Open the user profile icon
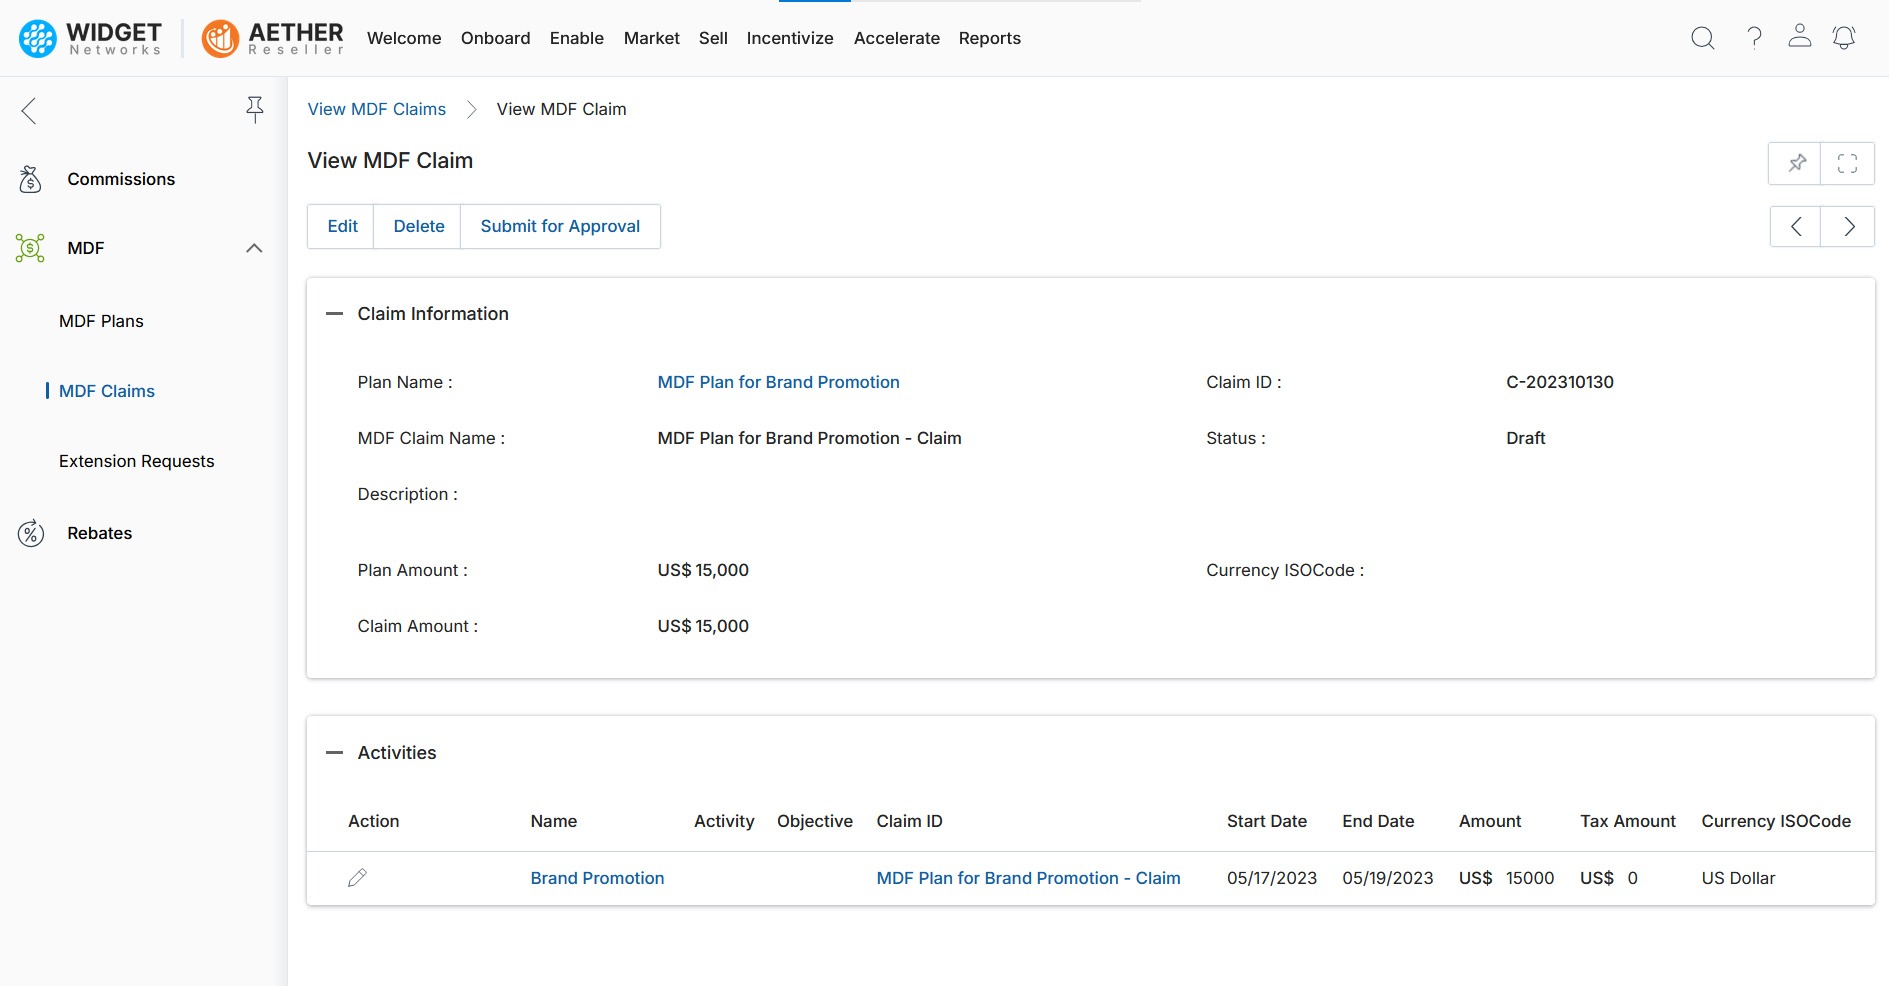Image resolution: width=1889 pixels, height=986 pixels. (1799, 37)
